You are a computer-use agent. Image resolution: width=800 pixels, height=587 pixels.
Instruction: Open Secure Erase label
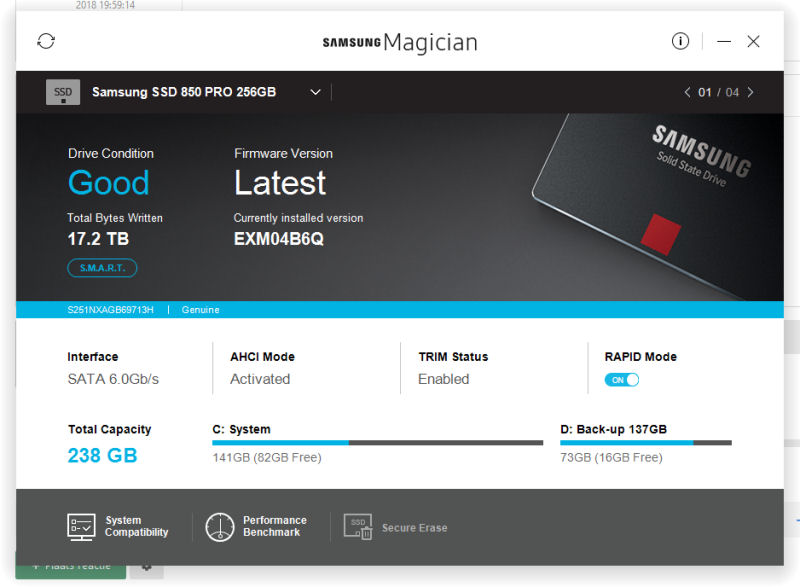pos(414,528)
